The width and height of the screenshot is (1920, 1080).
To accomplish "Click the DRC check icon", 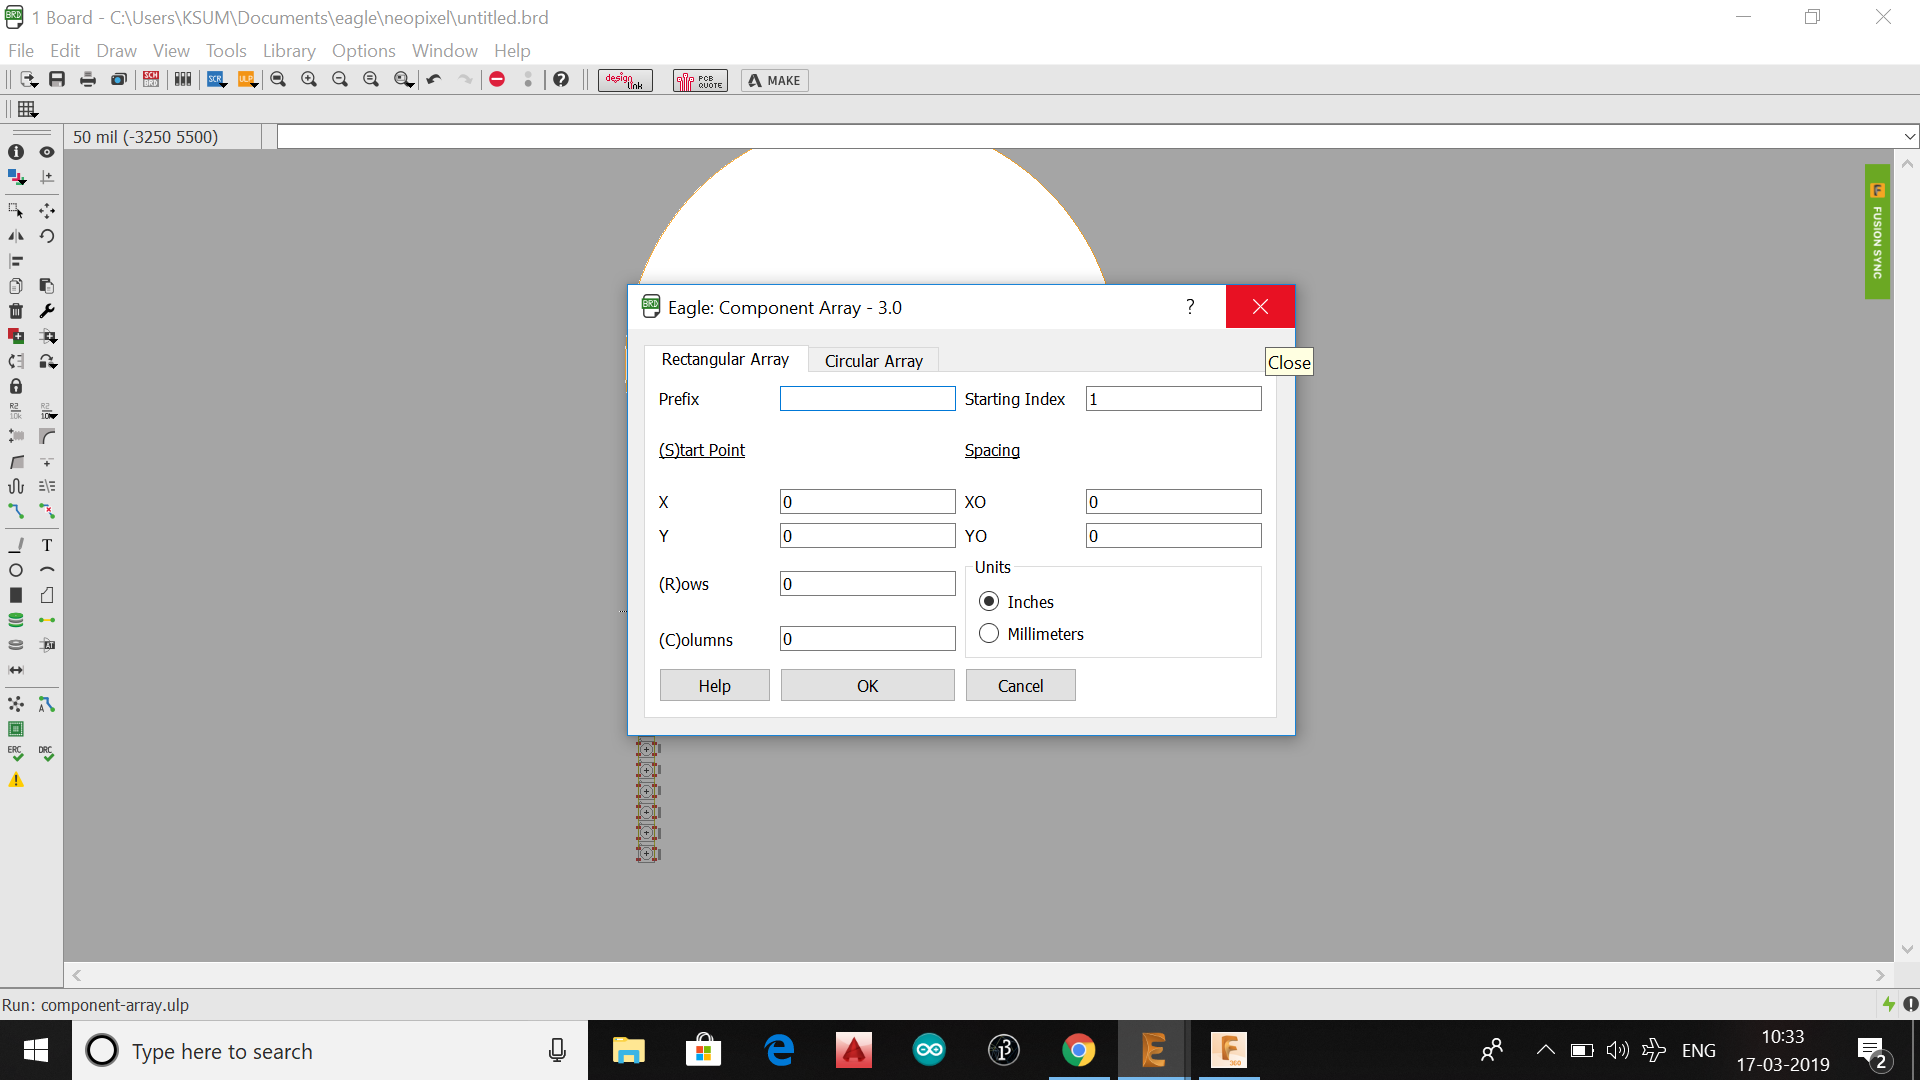I will [x=46, y=754].
